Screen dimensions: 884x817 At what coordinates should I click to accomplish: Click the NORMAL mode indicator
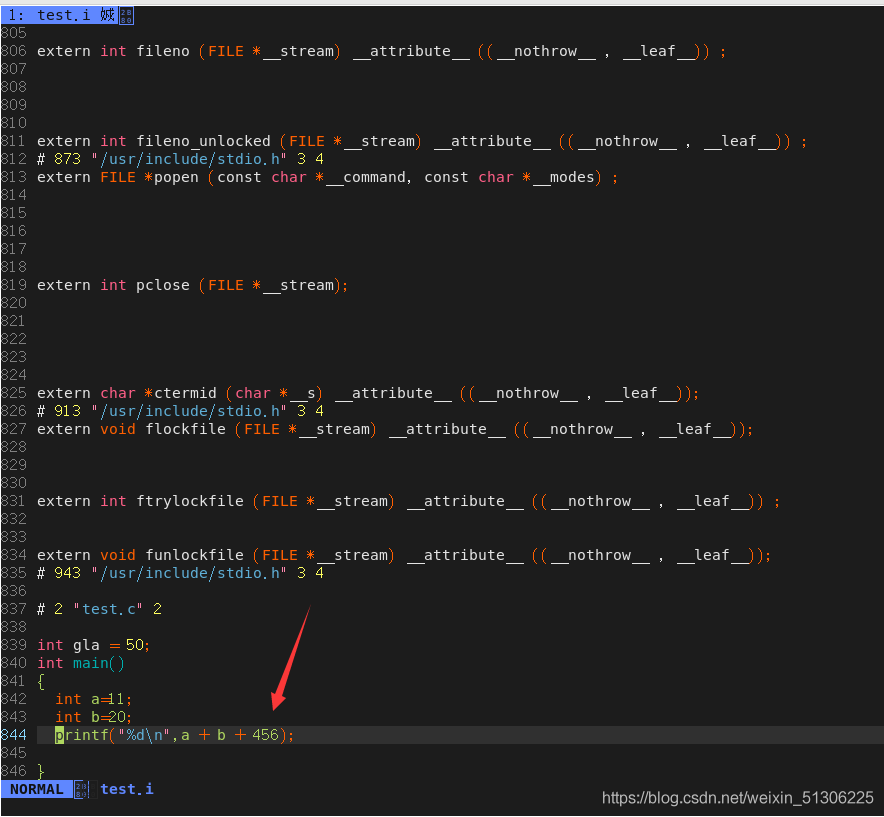(37, 789)
